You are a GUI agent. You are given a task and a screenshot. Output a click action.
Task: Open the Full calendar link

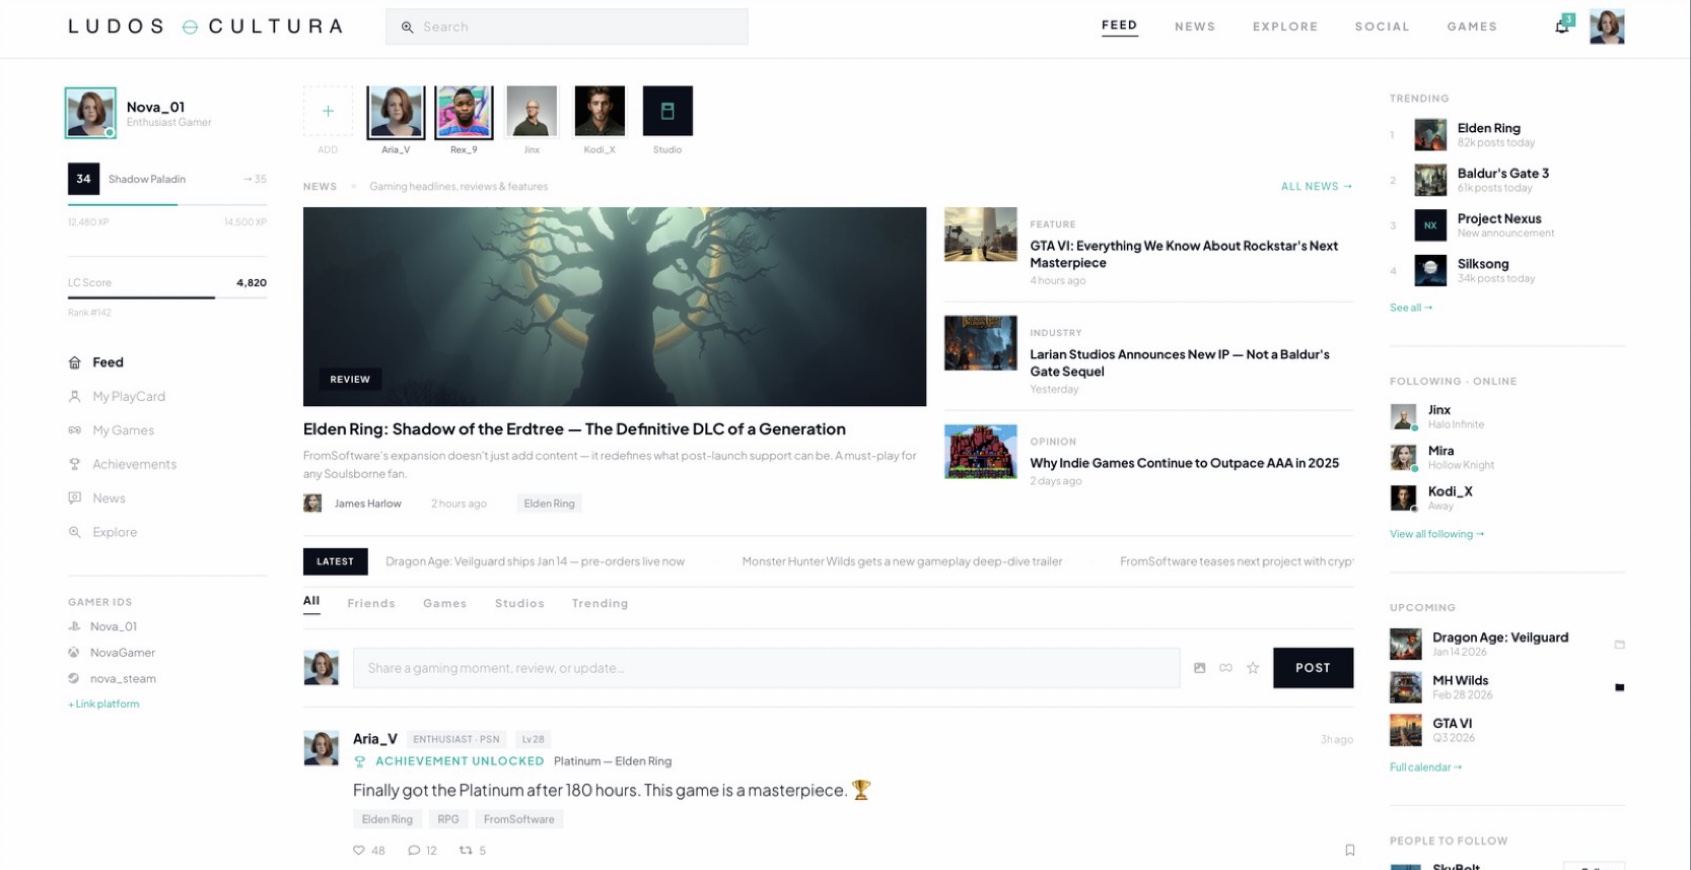coord(1425,767)
